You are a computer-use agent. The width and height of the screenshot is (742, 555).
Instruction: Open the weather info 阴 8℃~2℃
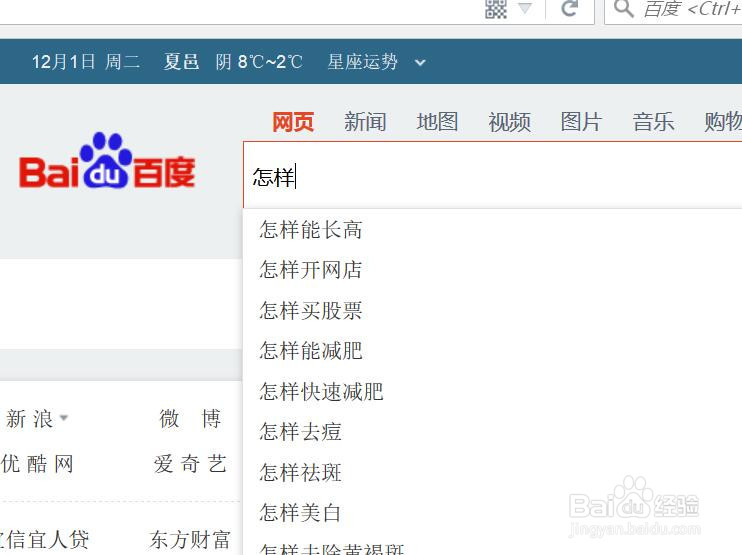coord(259,62)
